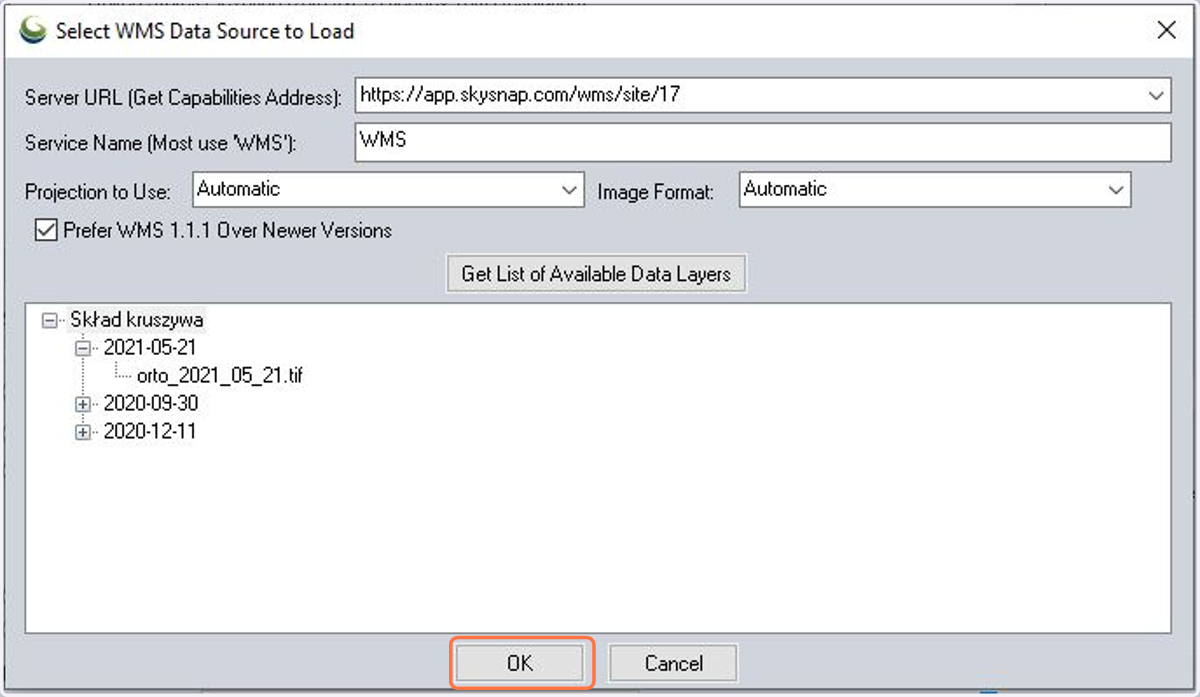Toggle Prefer WMS 1.1.1 Over Newer Versions checkbox
The image size is (1200, 697).
coord(46,231)
